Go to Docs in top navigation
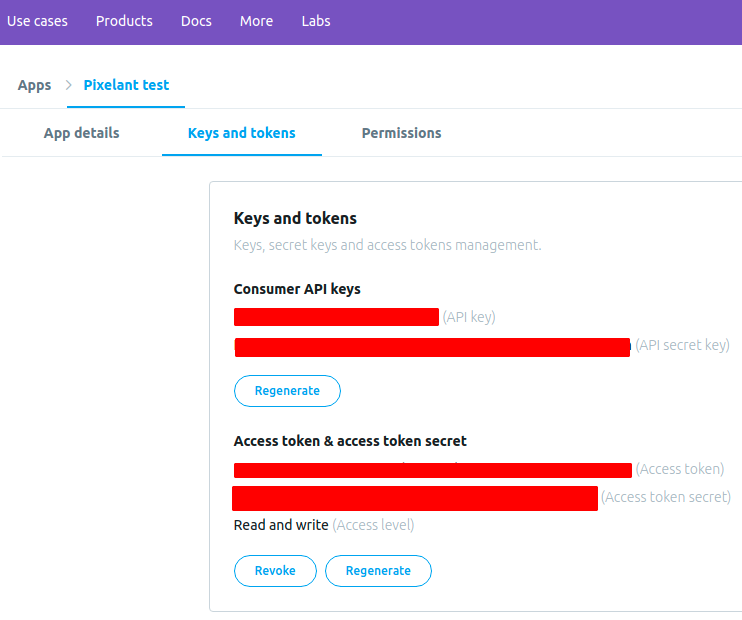 (196, 21)
